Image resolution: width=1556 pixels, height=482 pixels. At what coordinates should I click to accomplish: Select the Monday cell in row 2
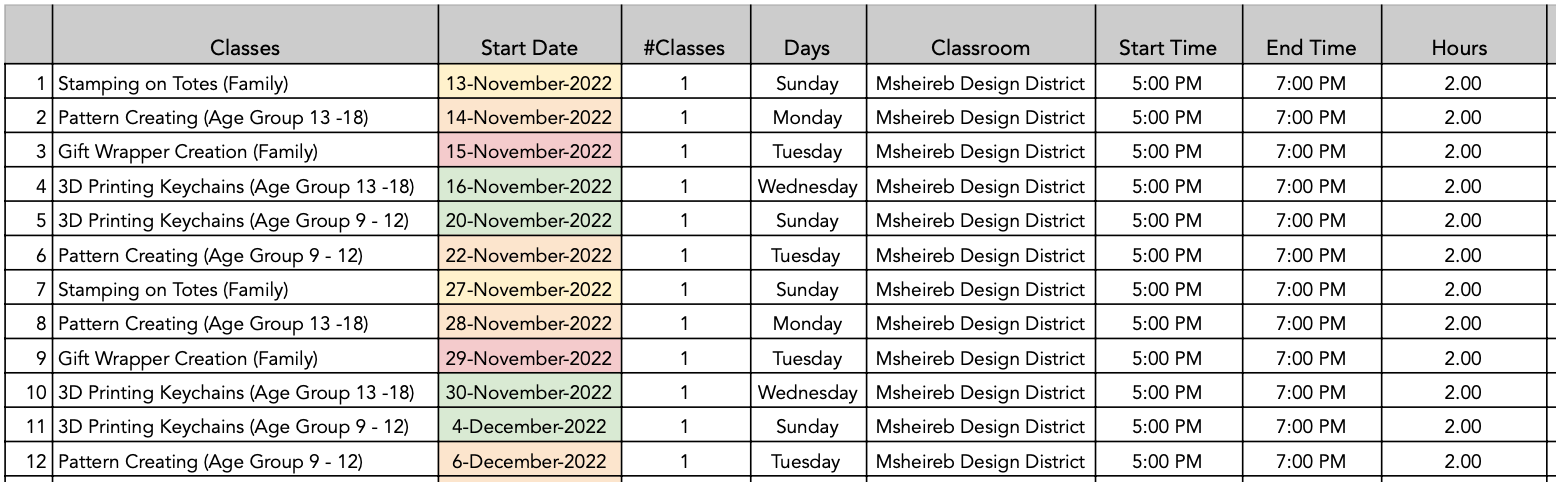807,118
